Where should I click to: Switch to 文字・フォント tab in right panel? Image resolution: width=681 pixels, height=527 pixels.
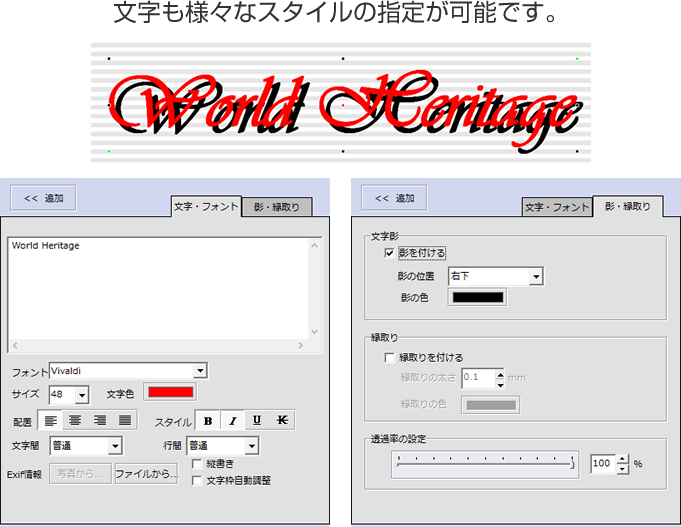coord(557,207)
